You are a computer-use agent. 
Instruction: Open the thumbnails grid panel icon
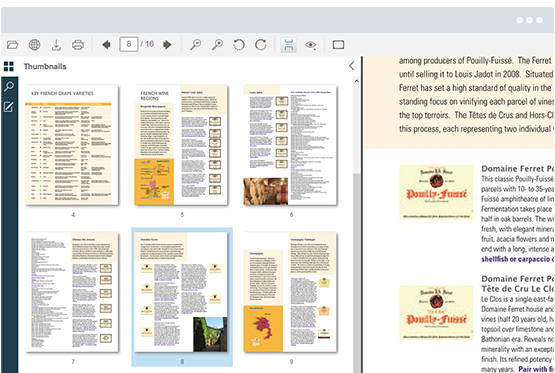(x=9, y=66)
